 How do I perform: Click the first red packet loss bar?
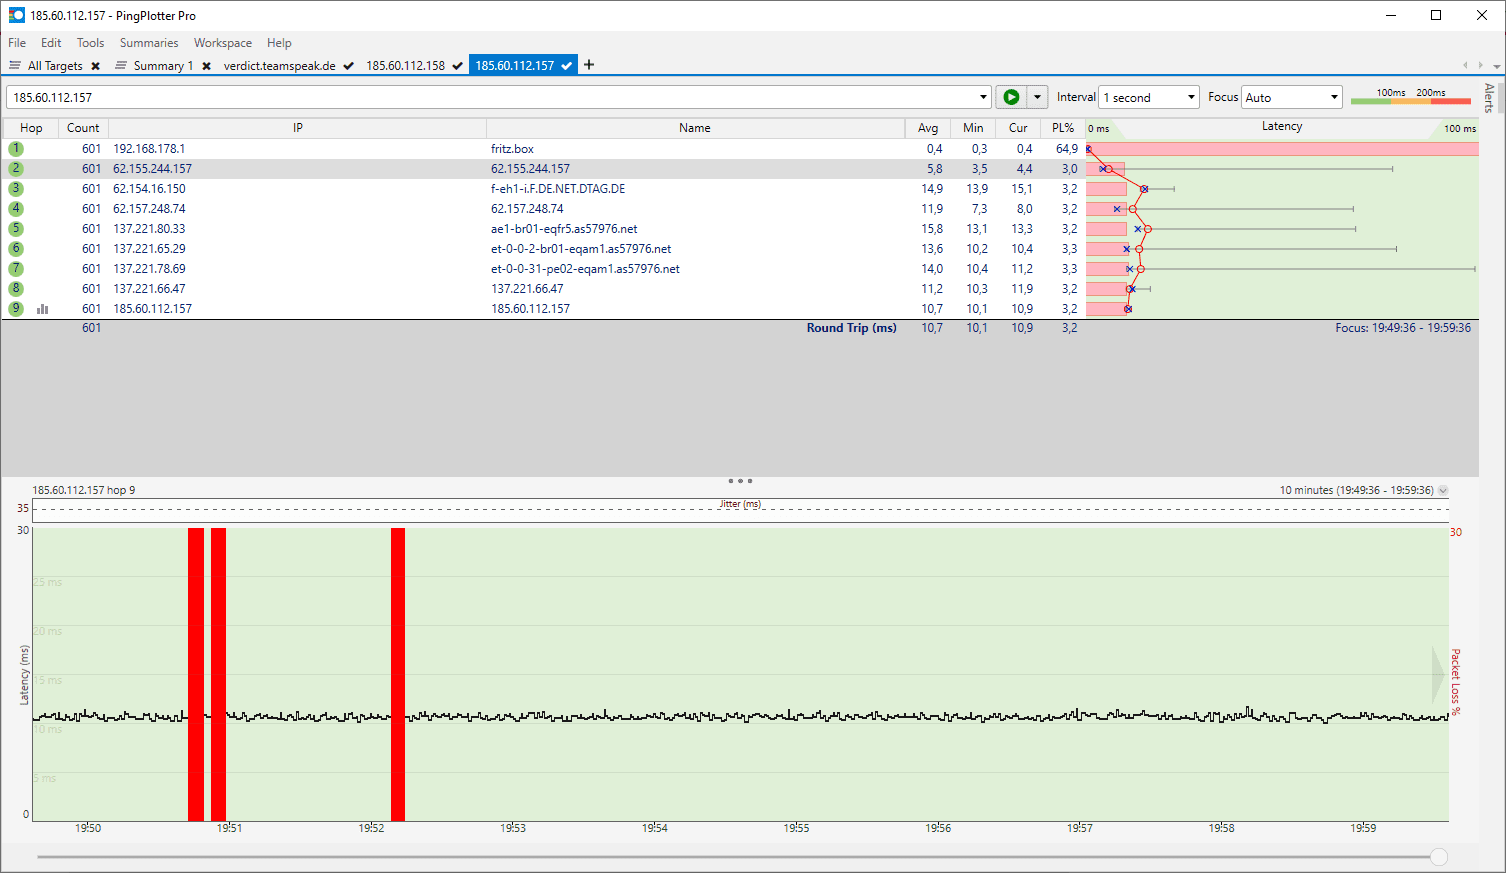[196, 675]
